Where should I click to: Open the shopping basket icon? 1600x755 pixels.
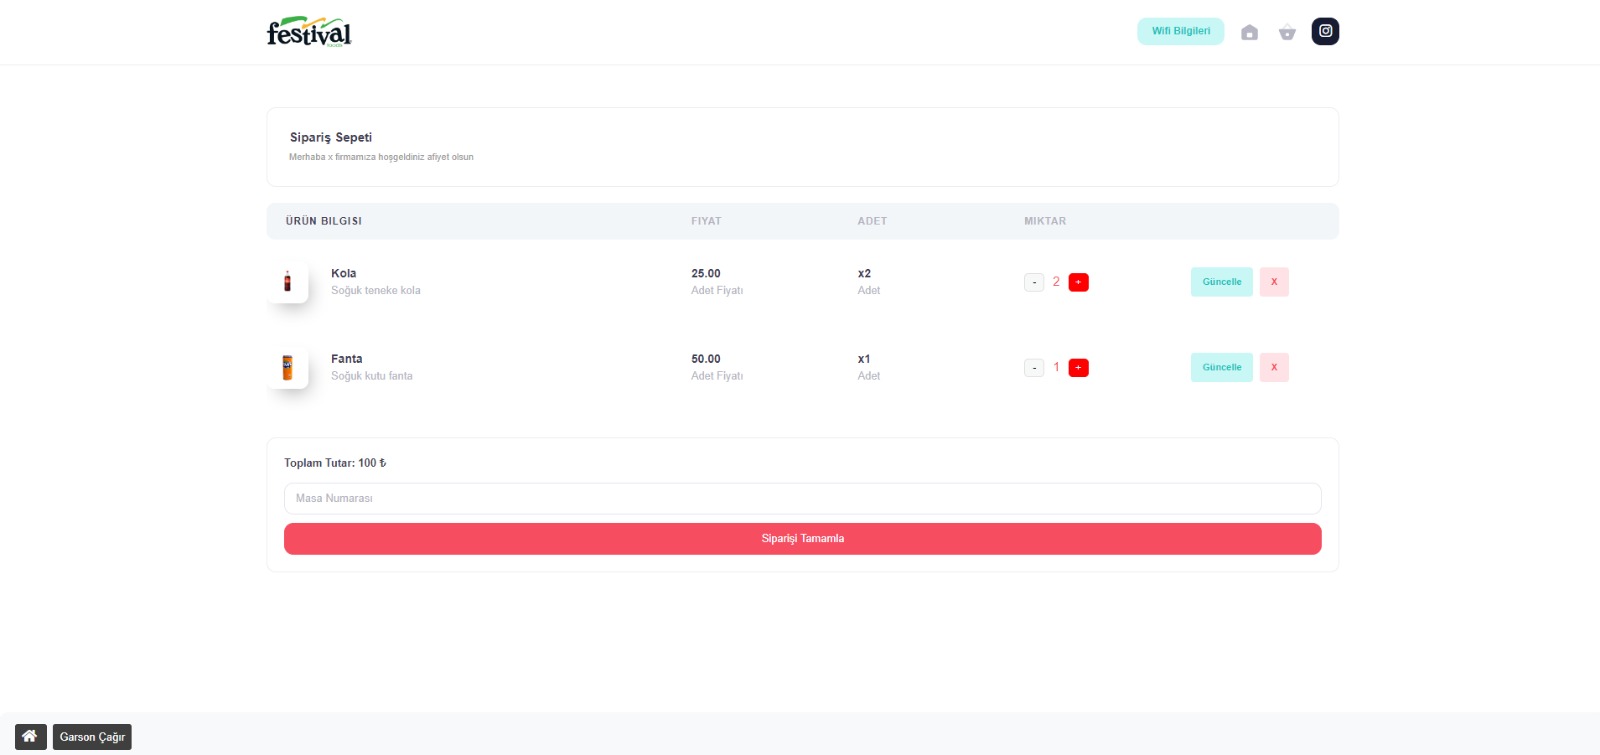[x=1287, y=32]
